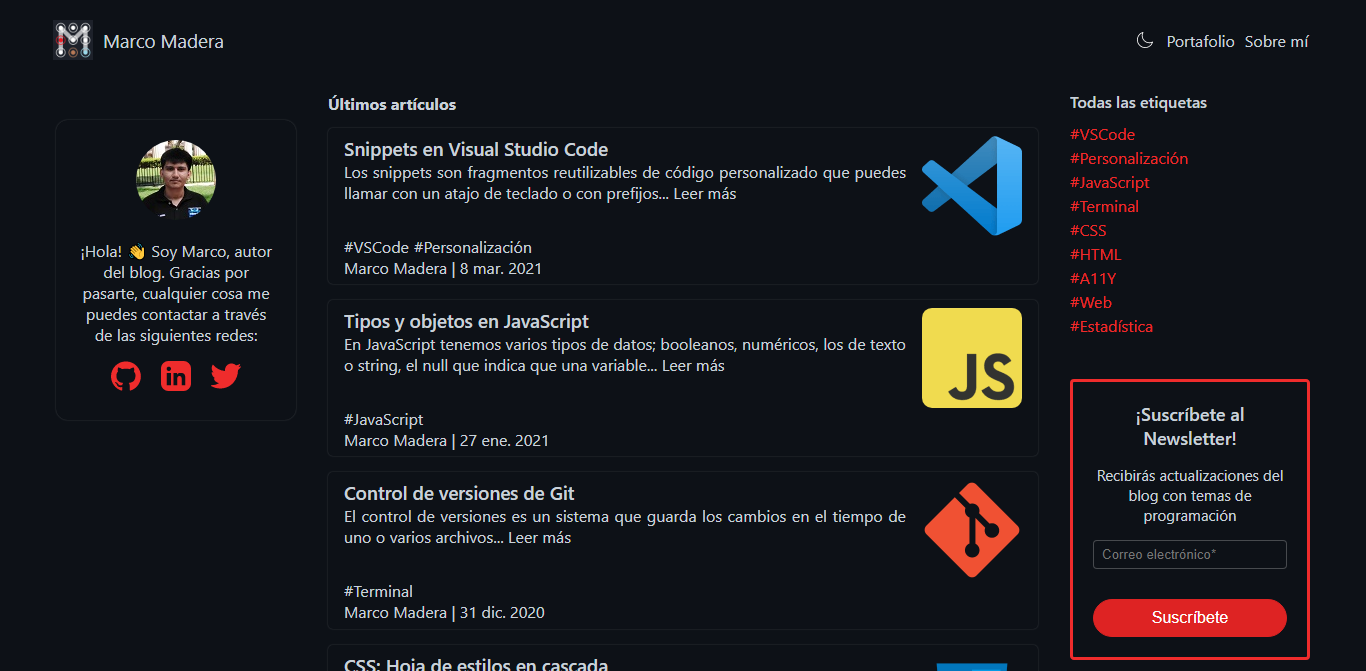Click the JavaScript article logo
The width and height of the screenshot is (1366, 671).
tap(971, 357)
